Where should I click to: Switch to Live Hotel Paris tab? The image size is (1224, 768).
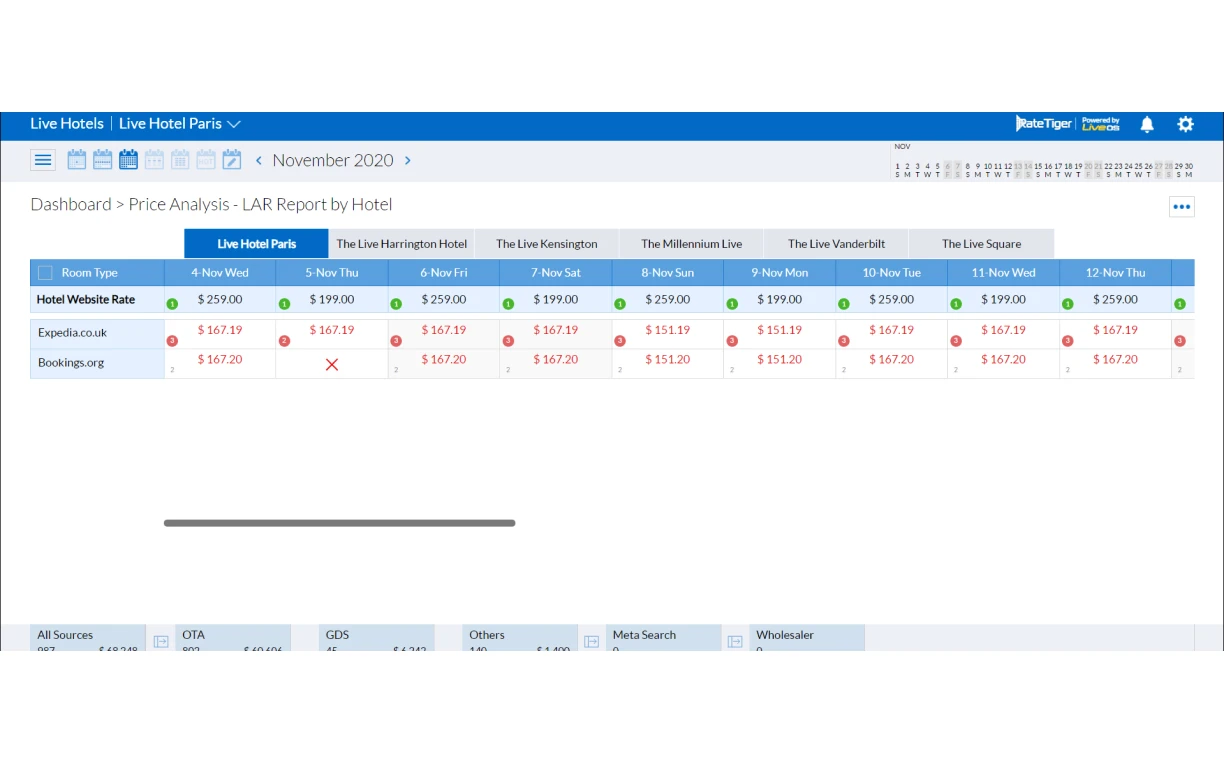pos(256,244)
